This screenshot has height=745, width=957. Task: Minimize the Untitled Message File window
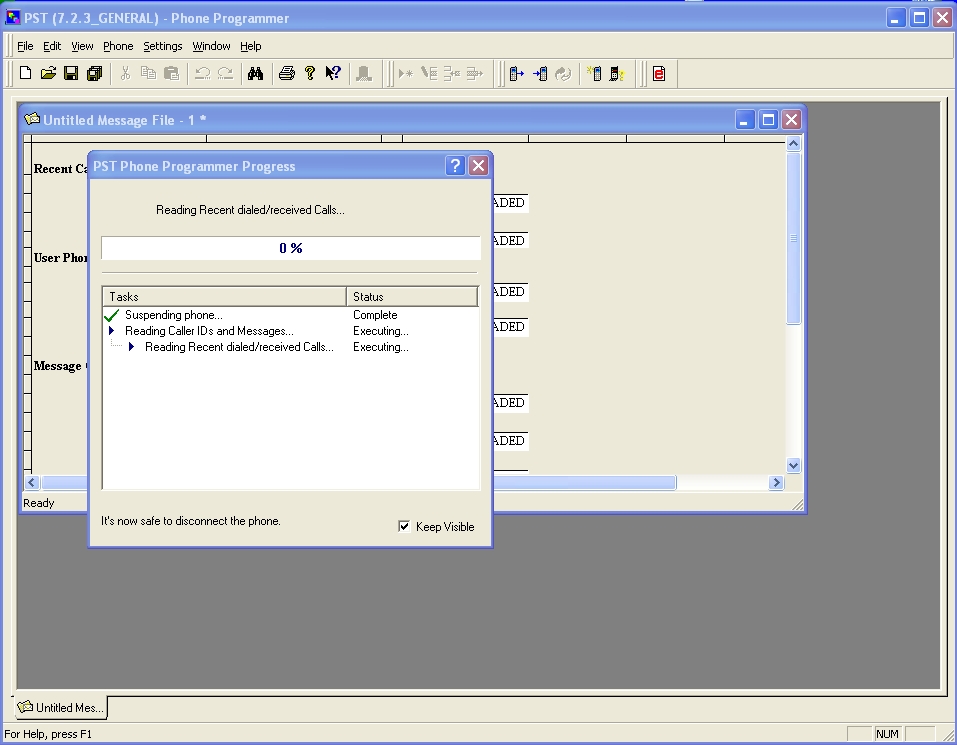[x=744, y=120]
